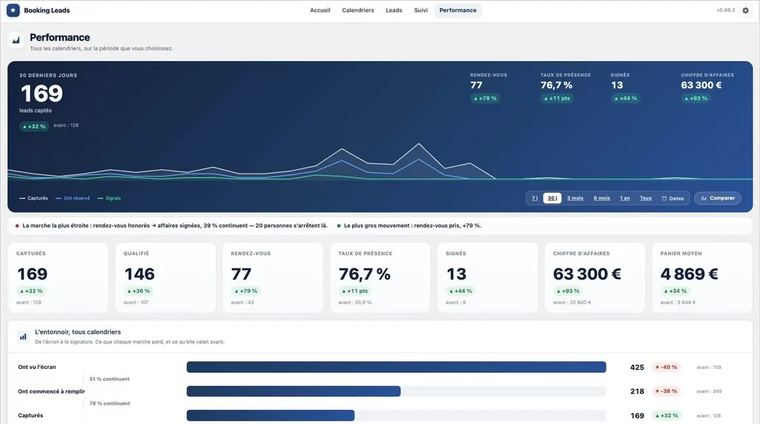760x424 pixels.
Task: Click the calendar icon in Dates button
Action: coord(665,198)
